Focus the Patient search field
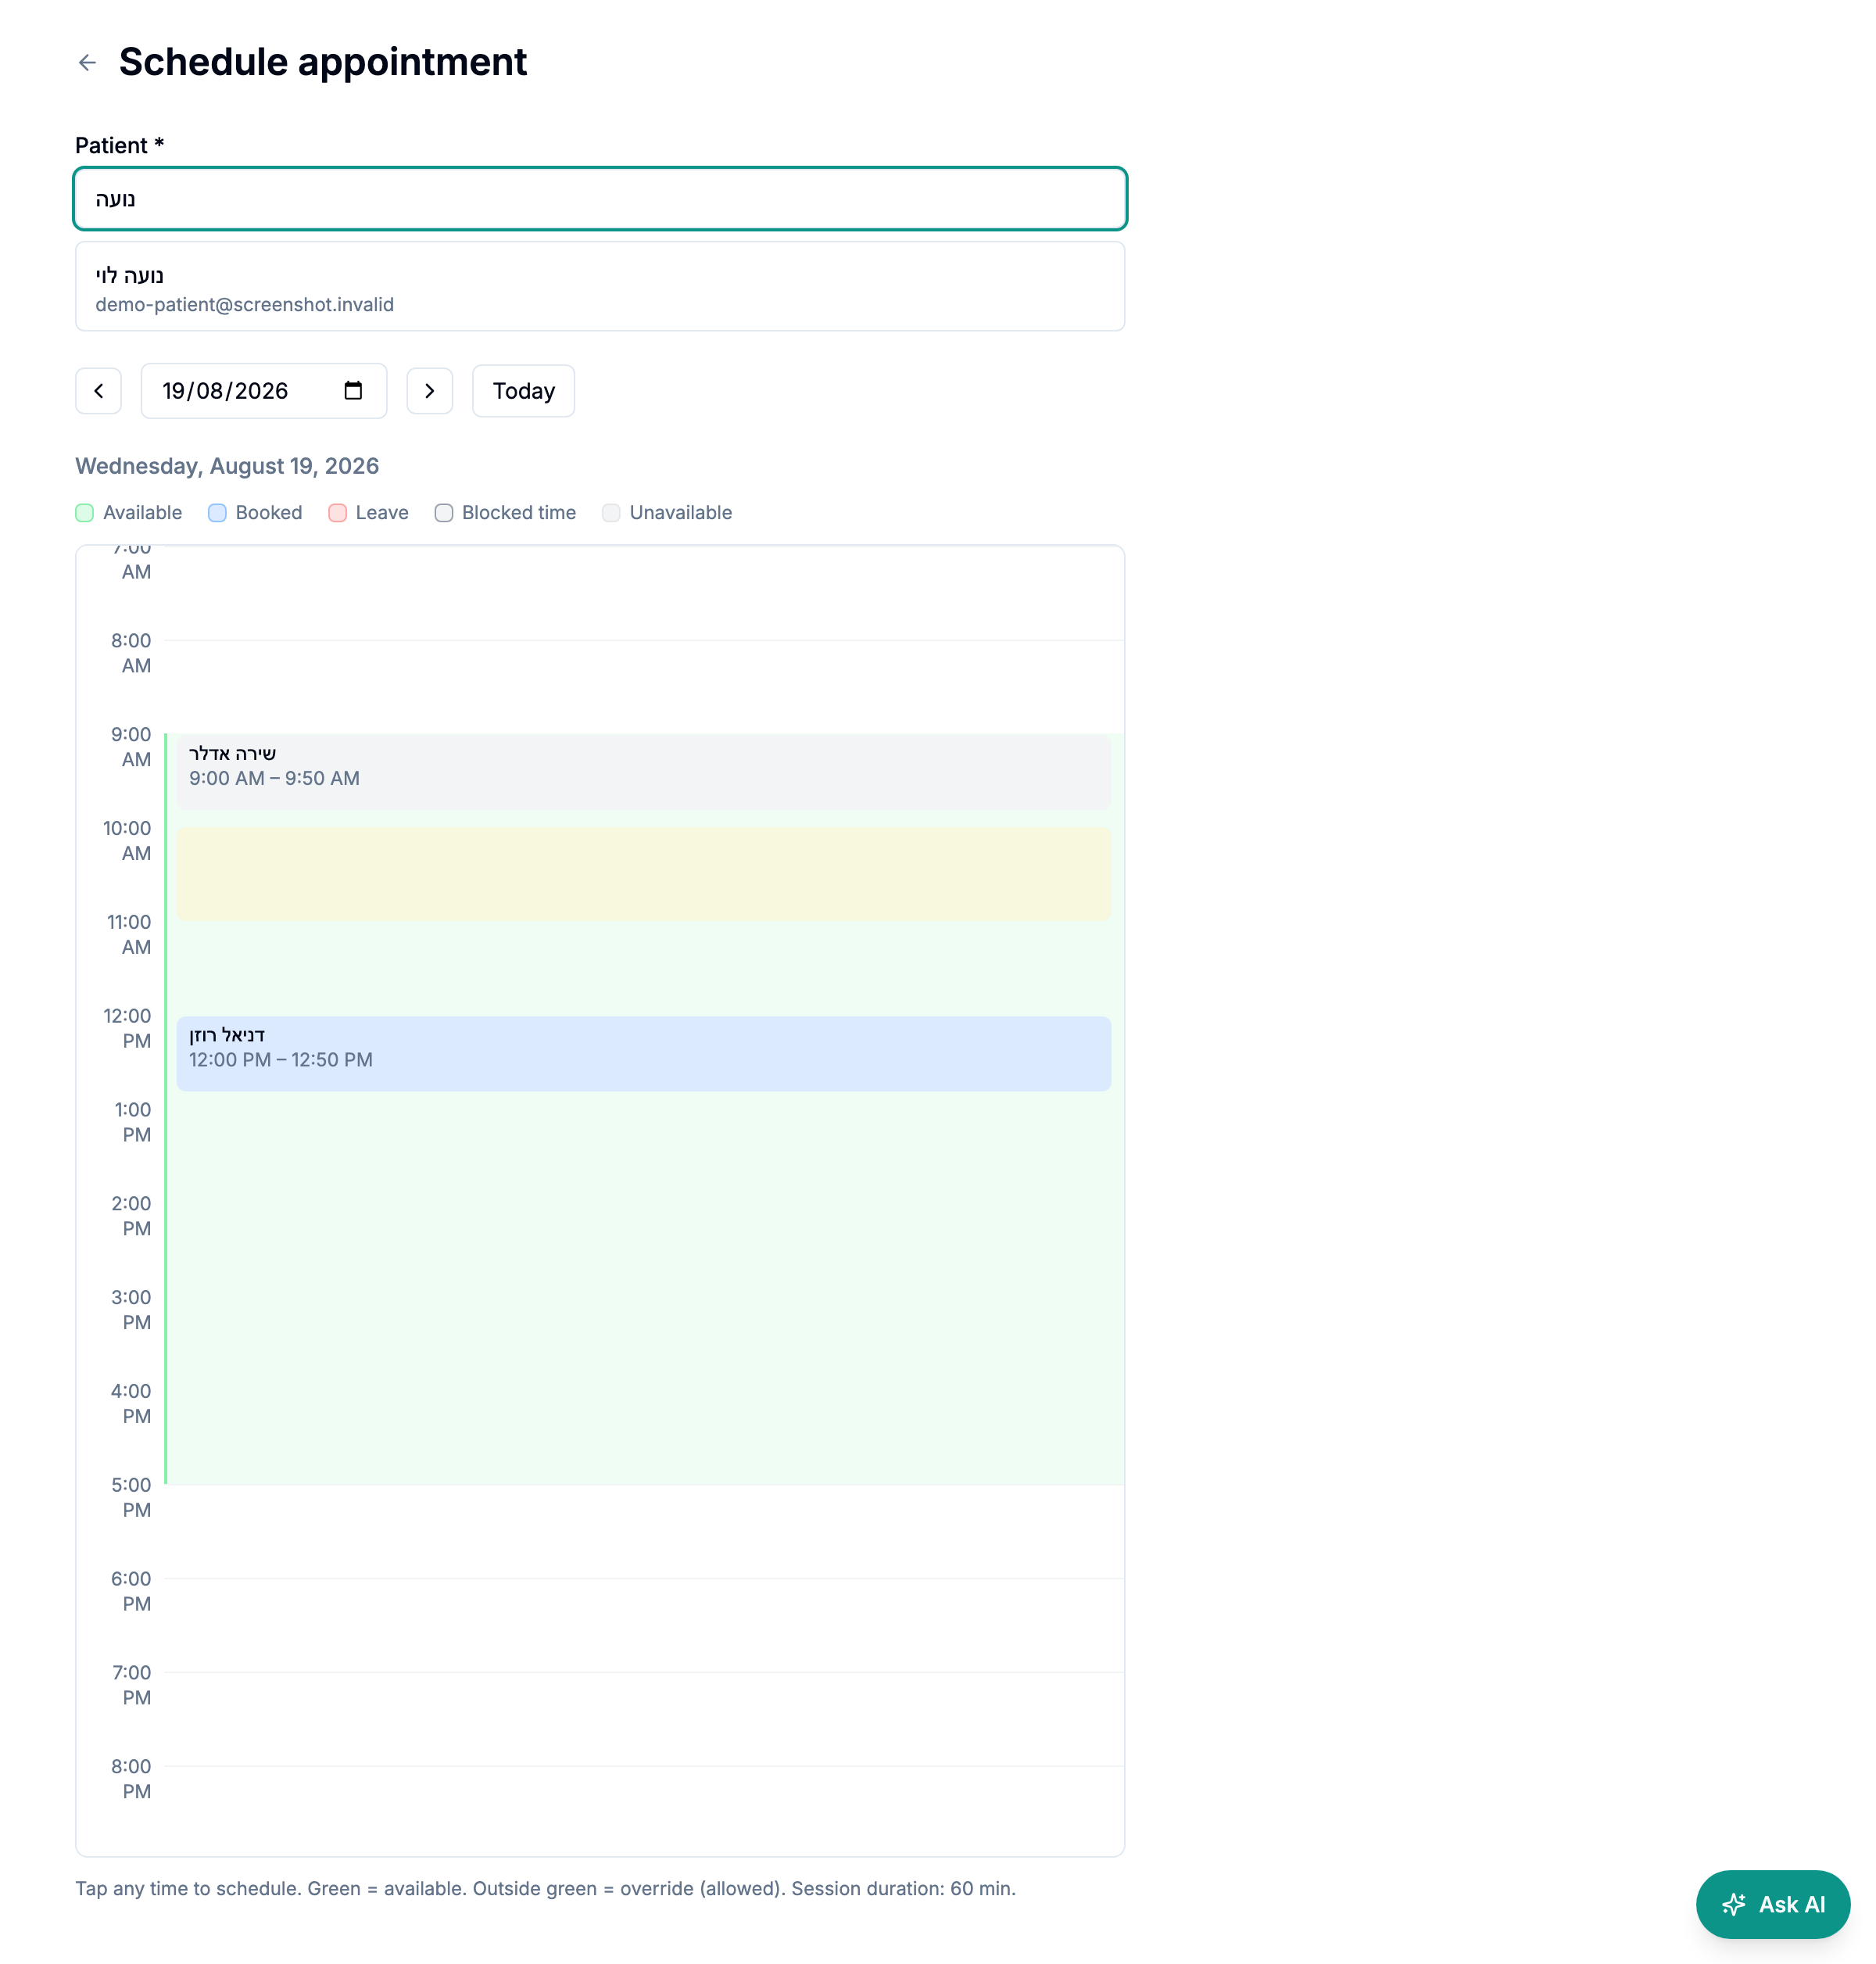Image resolution: width=1876 pixels, height=1964 pixels. 600,199
